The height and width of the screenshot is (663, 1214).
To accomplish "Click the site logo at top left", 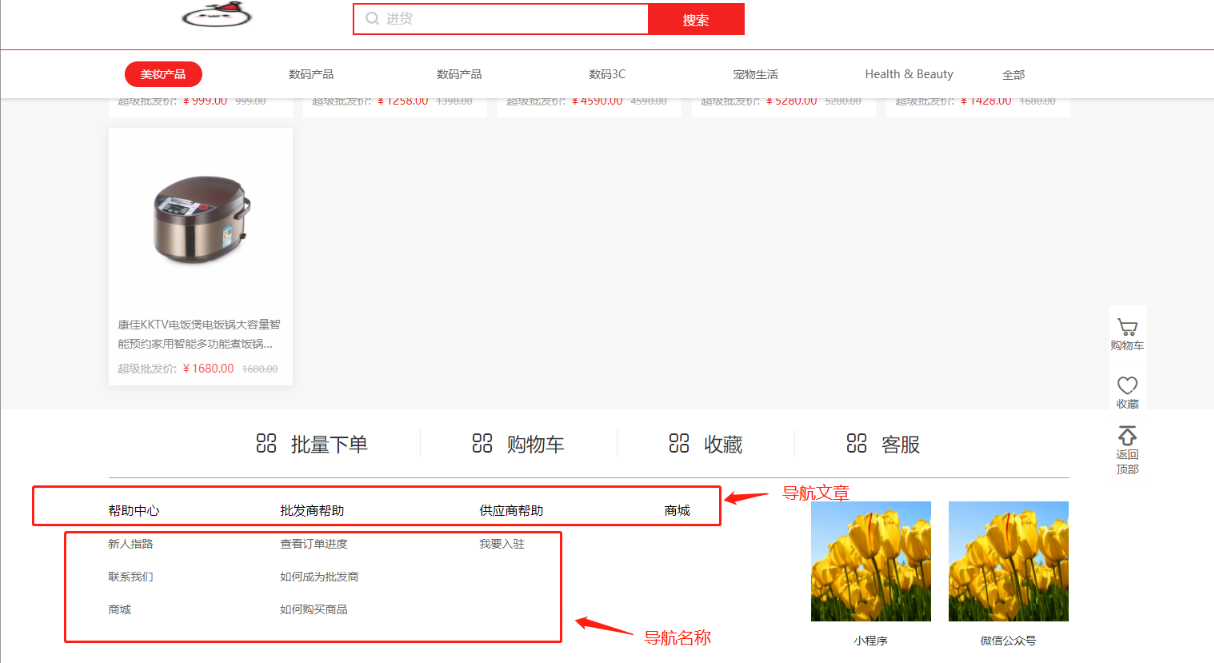I will pyautogui.click(x=217, y=15).
